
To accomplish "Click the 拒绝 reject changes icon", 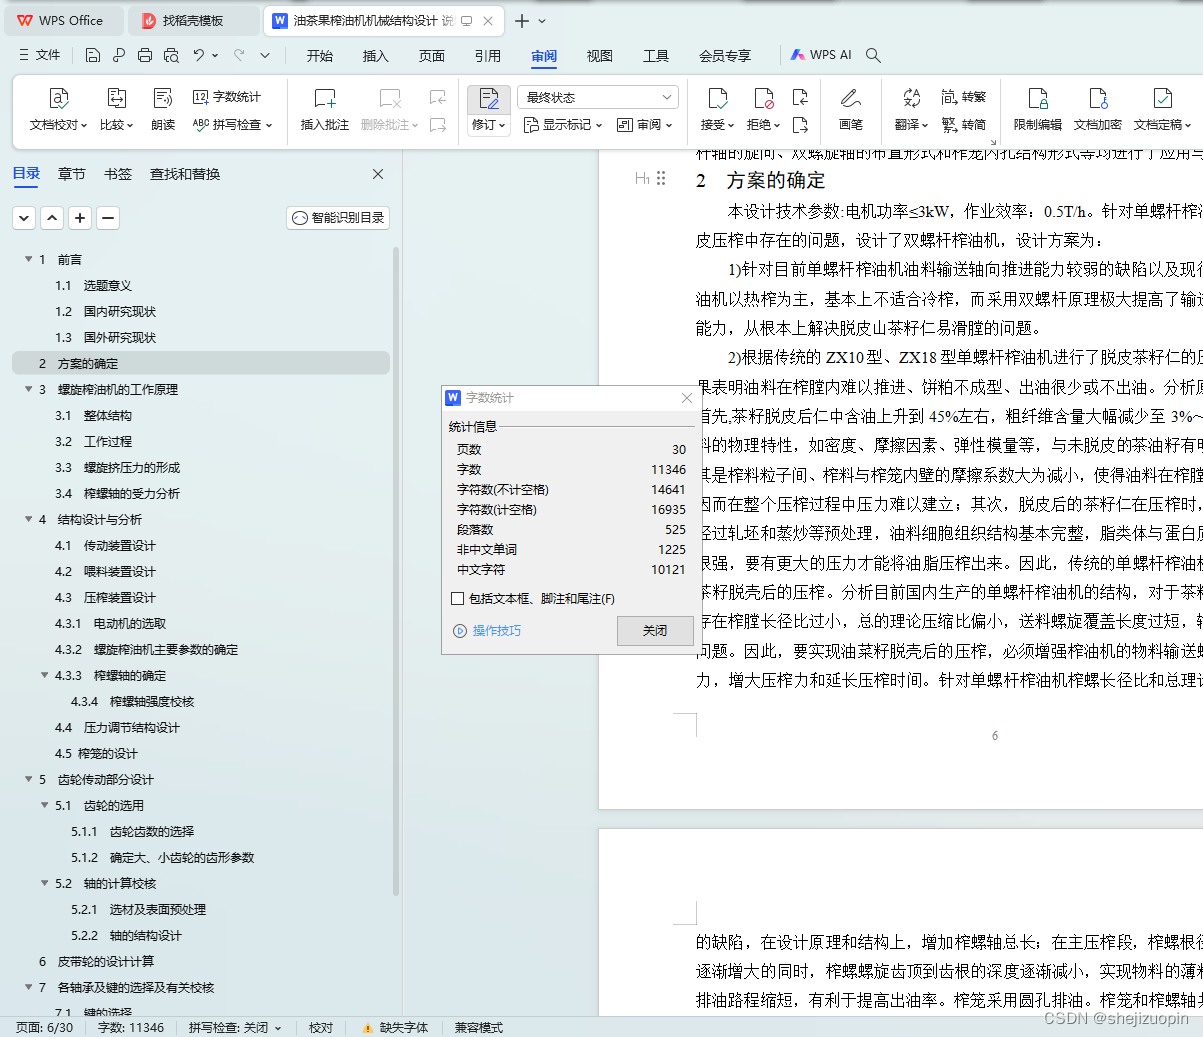I will click(764, 98).
